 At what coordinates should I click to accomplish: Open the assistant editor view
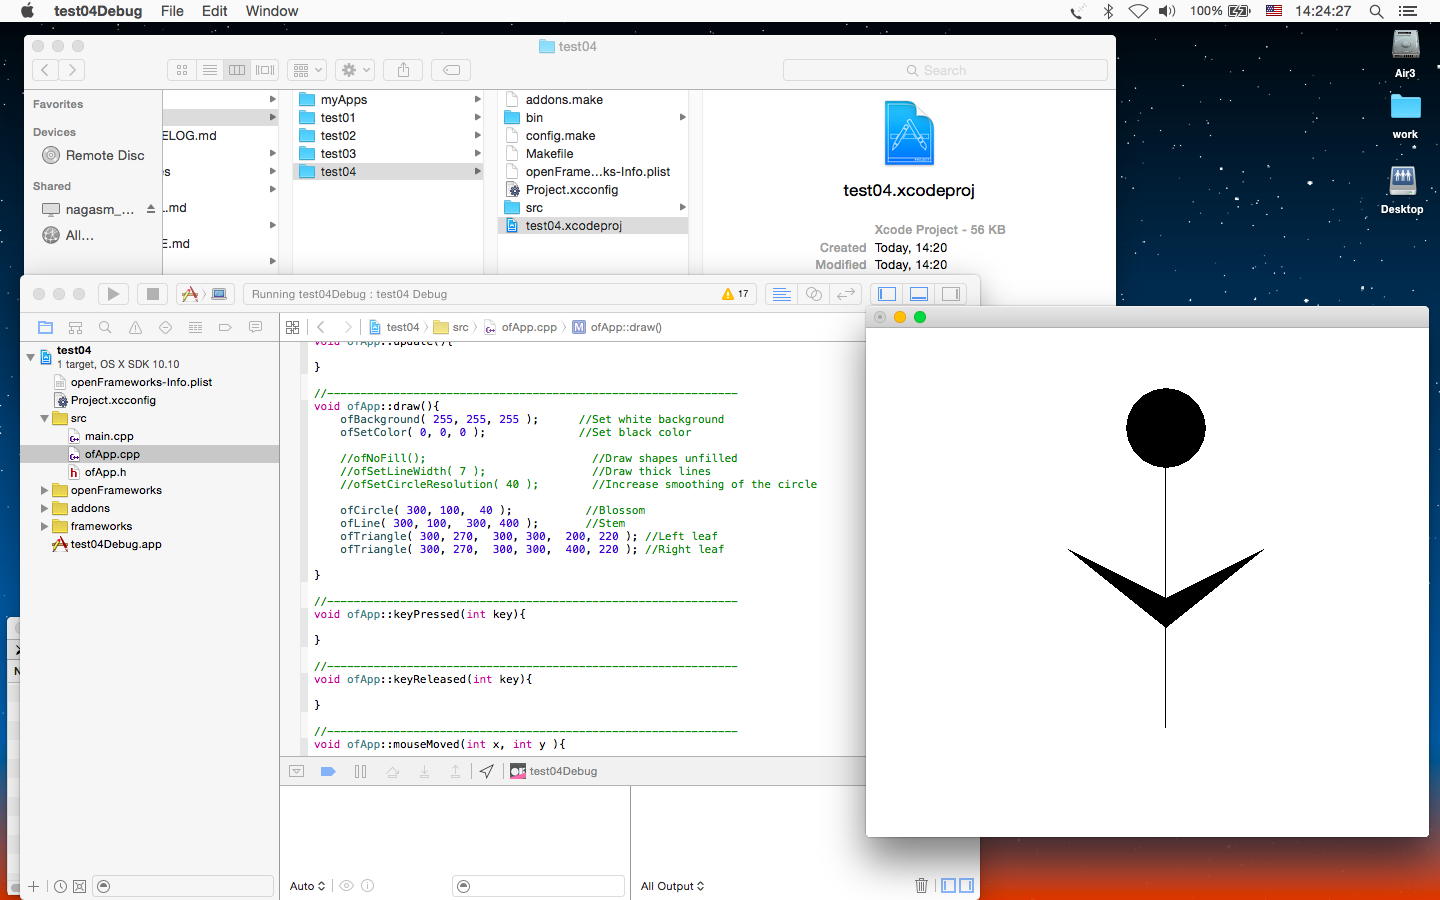click(x=814, y=294)
